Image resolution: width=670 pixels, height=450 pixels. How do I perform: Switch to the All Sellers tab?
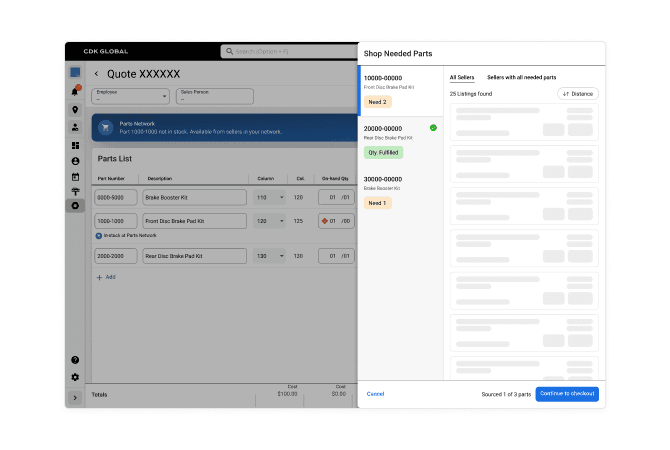pyautogui.click(x=462, y=77)
